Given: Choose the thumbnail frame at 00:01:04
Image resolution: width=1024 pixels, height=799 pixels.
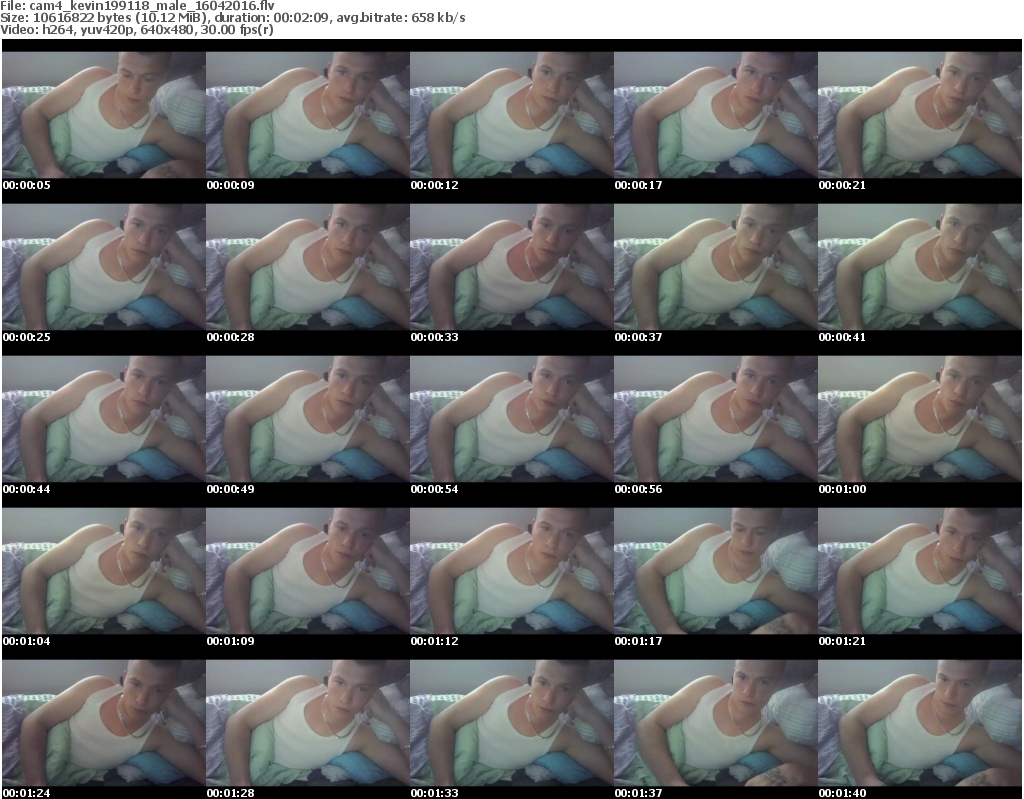Looking at the screenshot, I should pos(104,571).
